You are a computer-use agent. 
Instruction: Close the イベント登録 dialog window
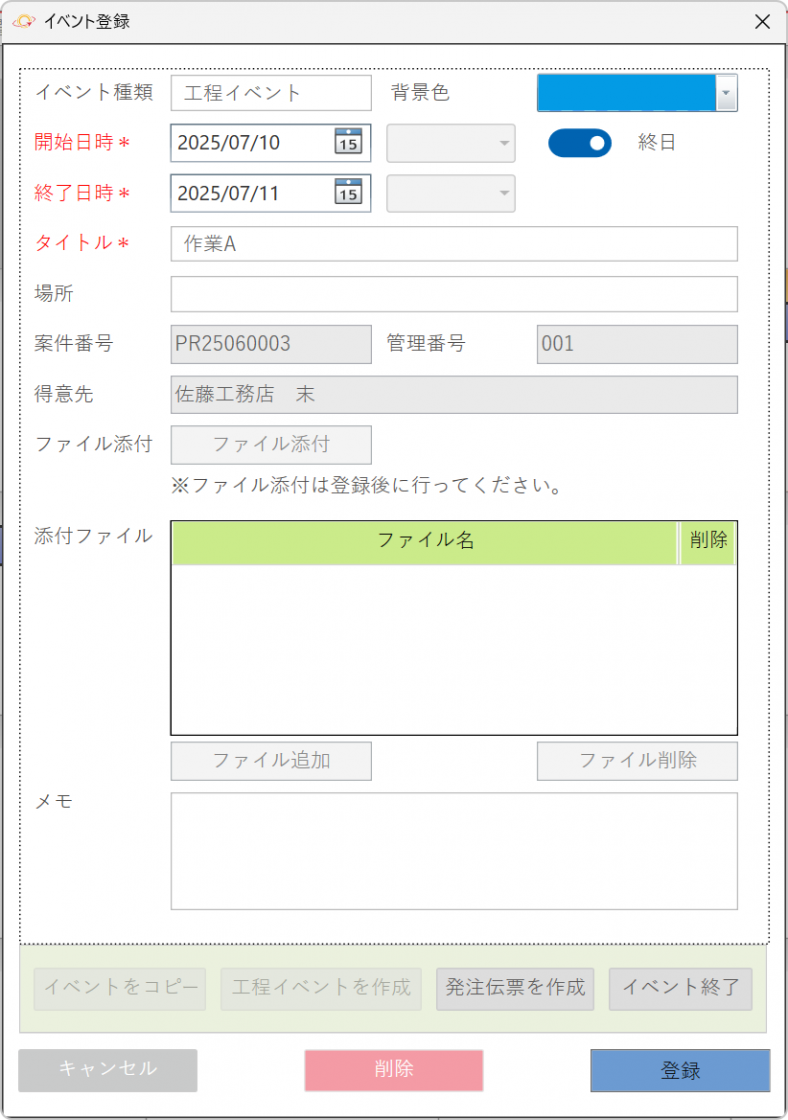762,21
